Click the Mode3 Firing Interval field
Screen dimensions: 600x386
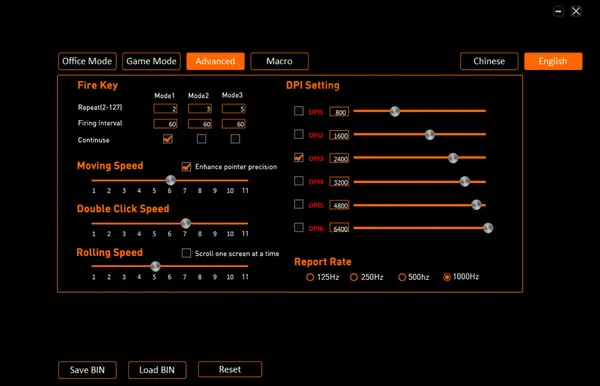[x=234, y=124]
